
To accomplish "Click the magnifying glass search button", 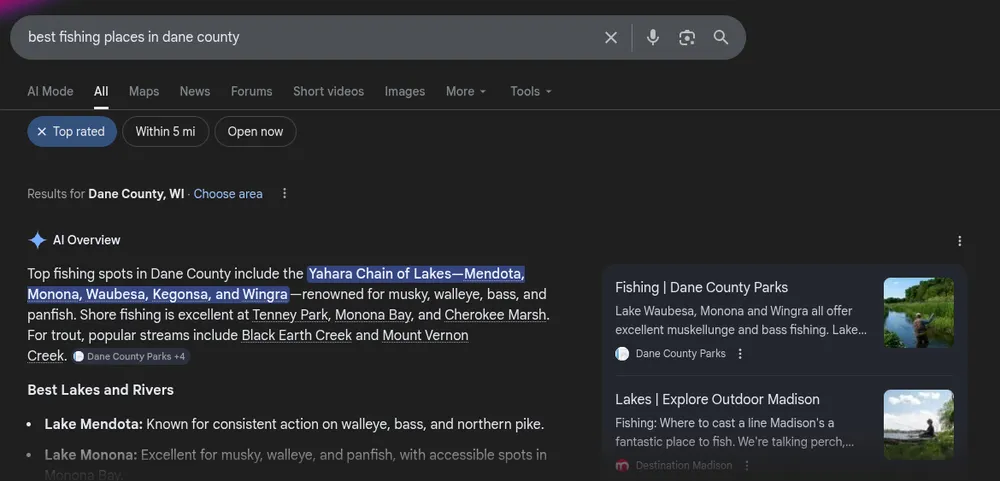I will (721, 38).
